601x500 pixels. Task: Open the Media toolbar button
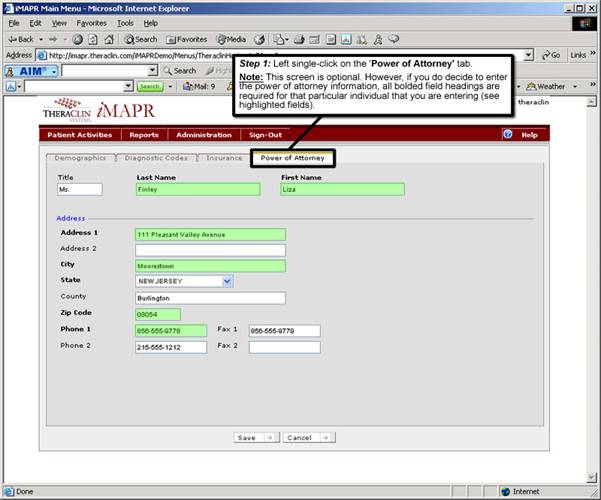[232, 39]
